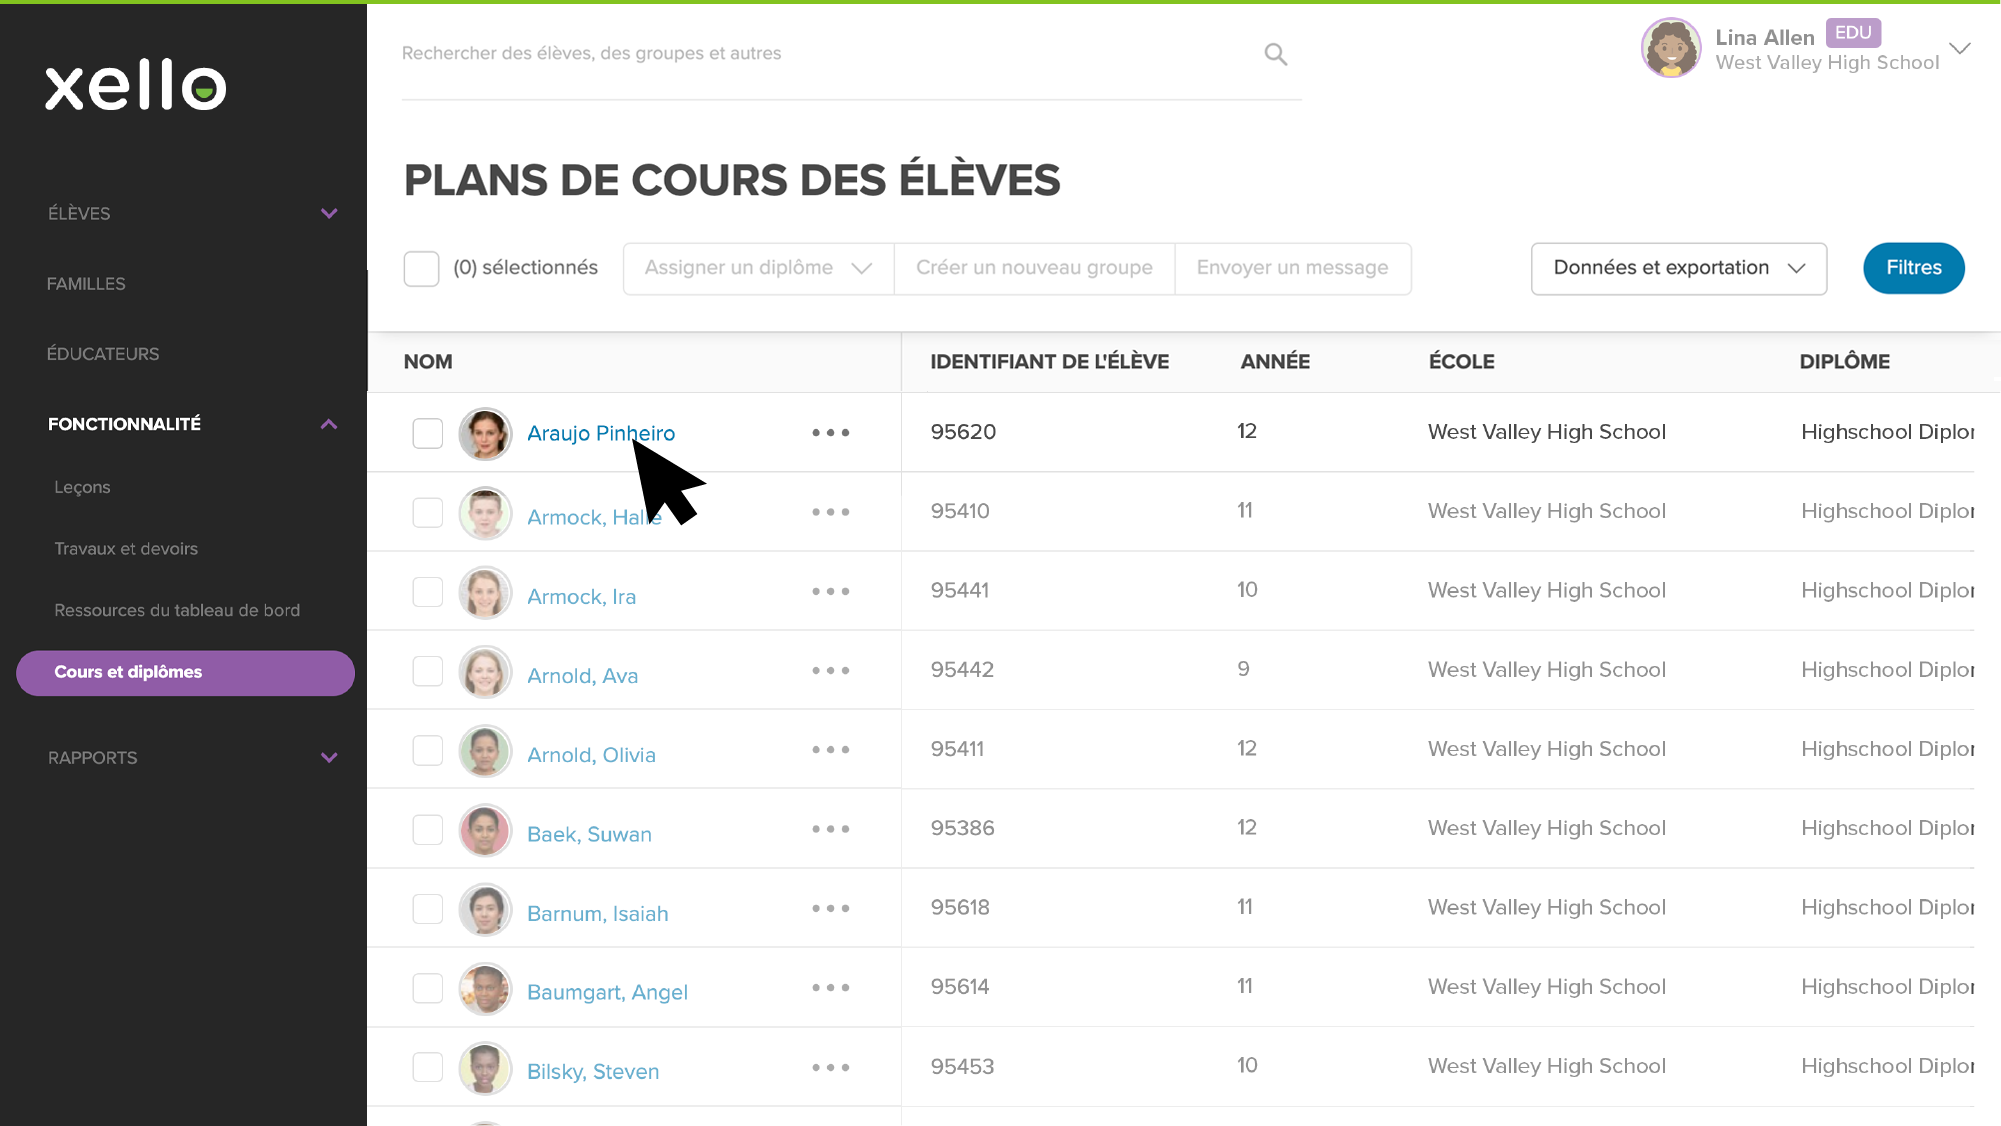Open the three-dot menu for Barnum, Isaiah
Image resolution: width=2001 pixels, height=1126 pixels.
point(830,908)
